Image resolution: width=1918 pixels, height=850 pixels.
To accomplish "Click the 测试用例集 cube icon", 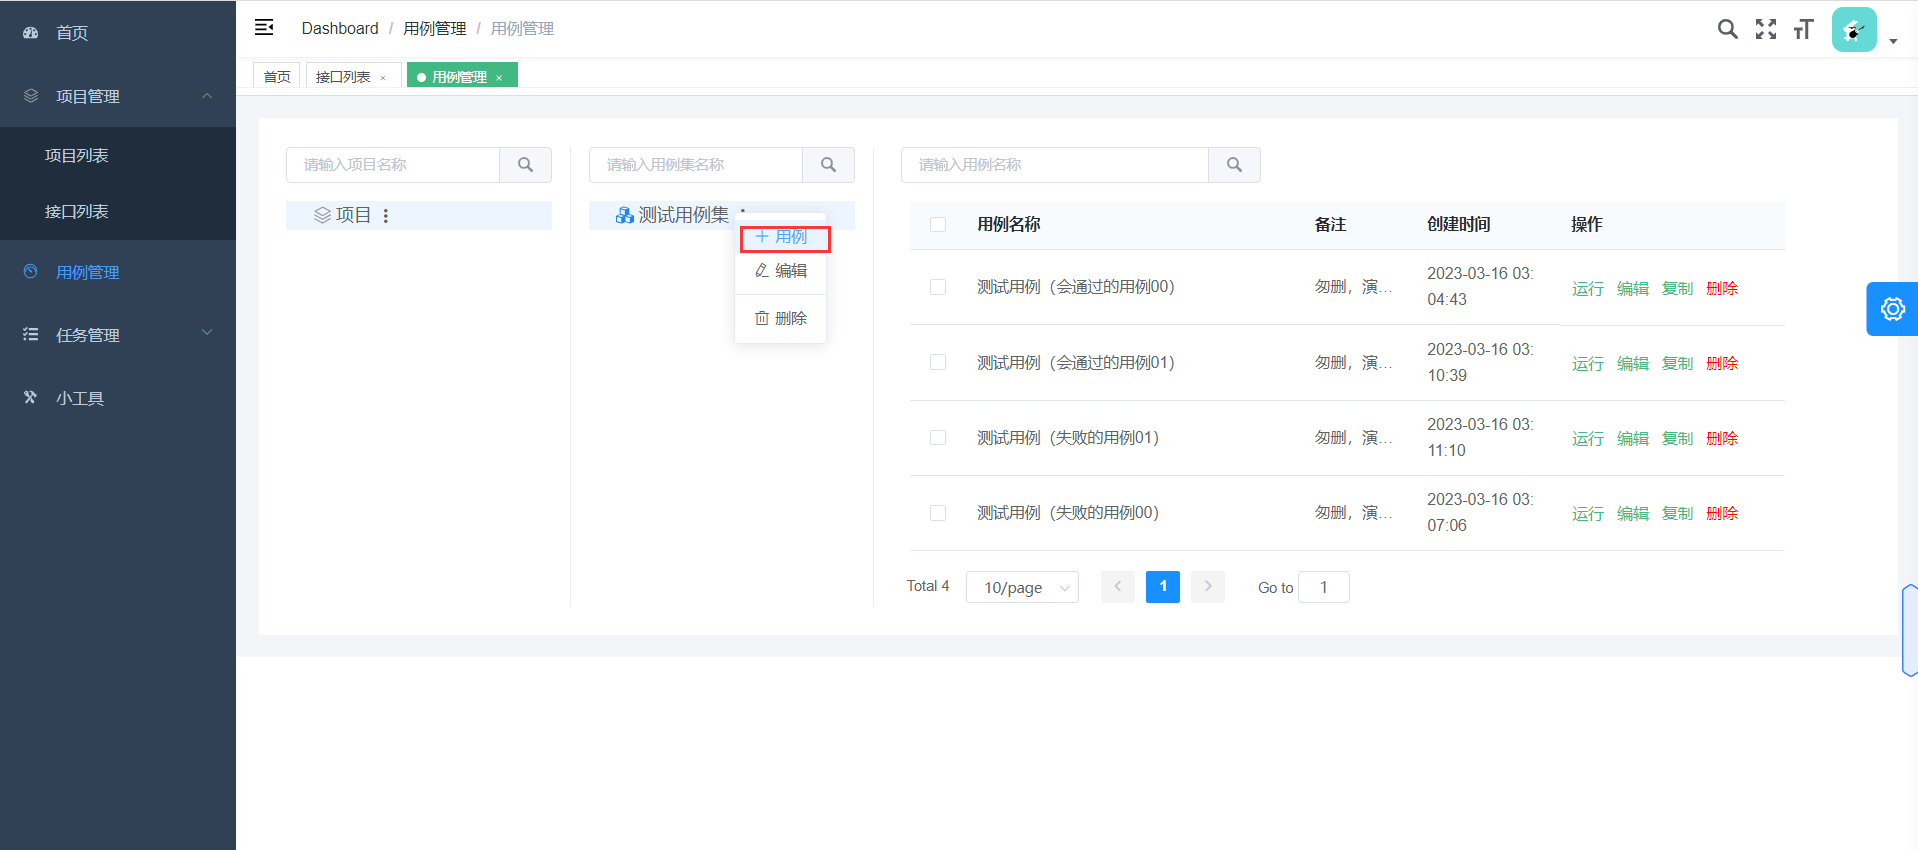I will [x=624, y=215].
